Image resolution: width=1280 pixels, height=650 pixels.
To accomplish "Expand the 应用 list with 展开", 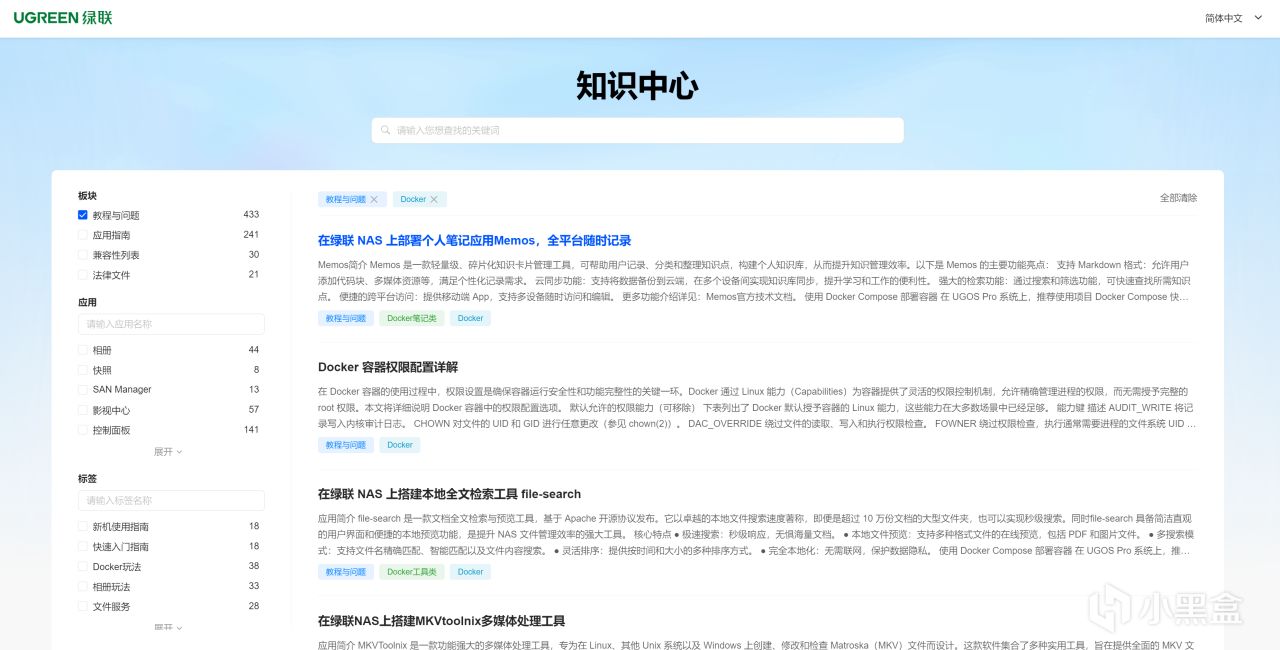I will pyautogui.click(x=168, y=452).
